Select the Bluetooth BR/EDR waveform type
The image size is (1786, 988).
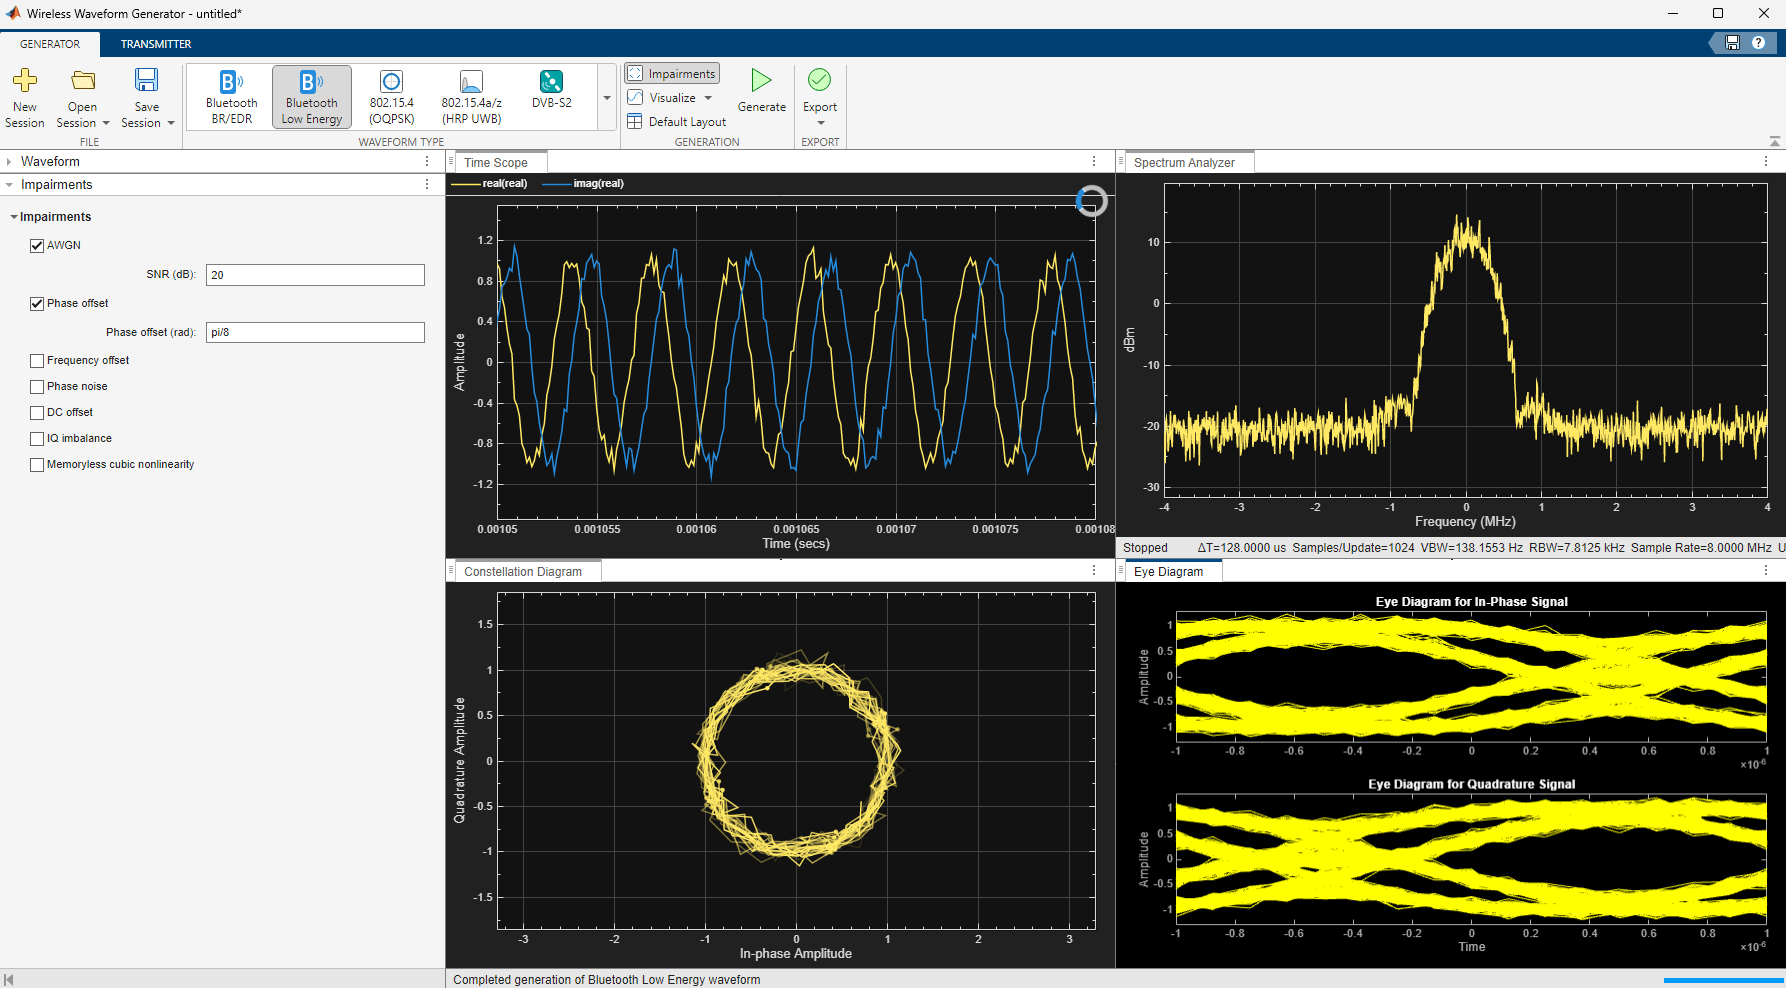coord(231,97)
